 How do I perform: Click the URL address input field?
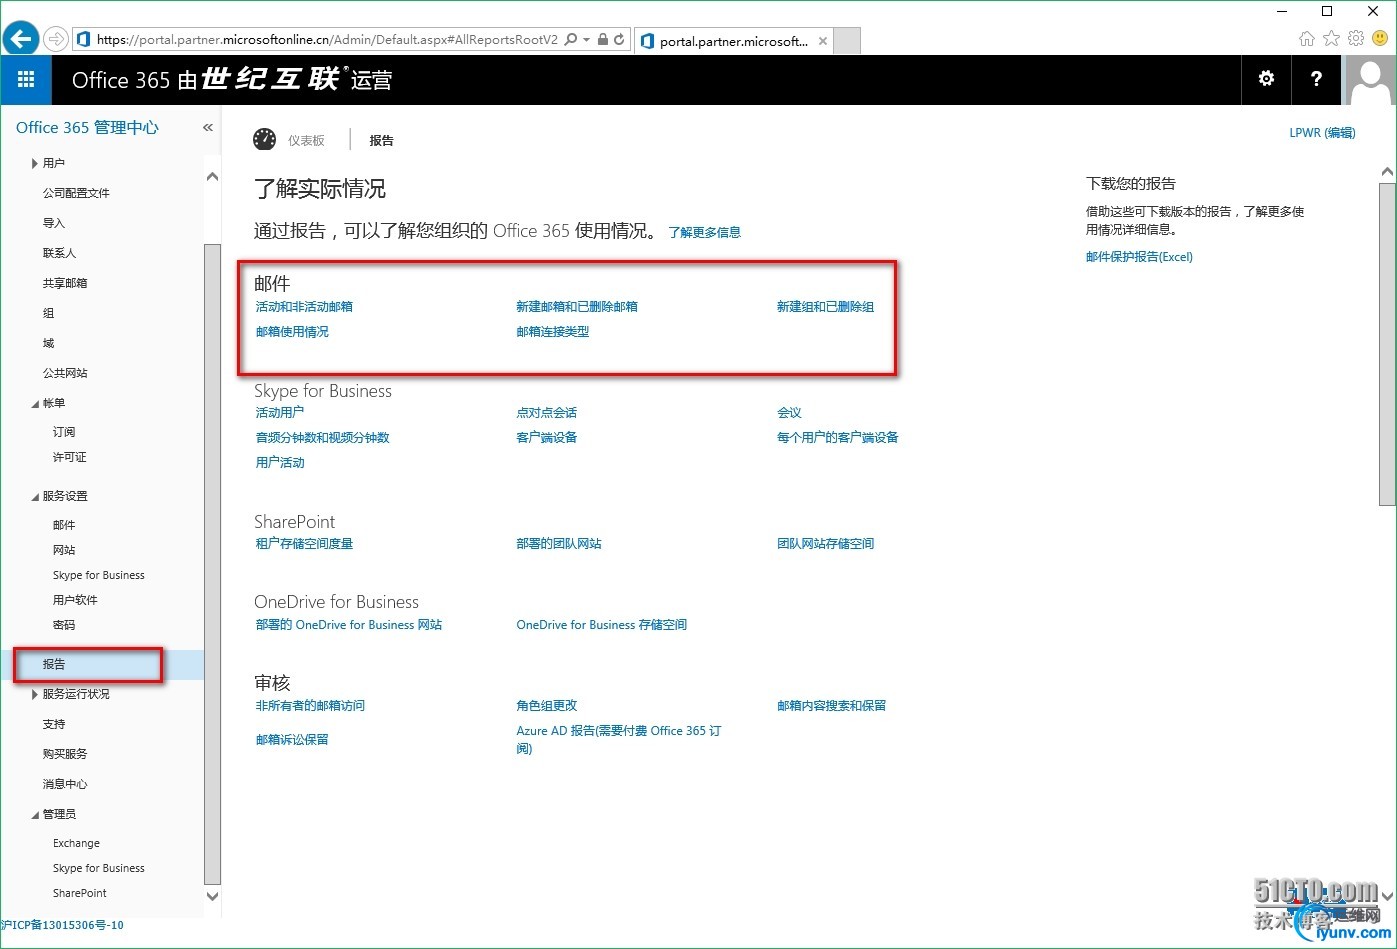click(x=327, y=40)
